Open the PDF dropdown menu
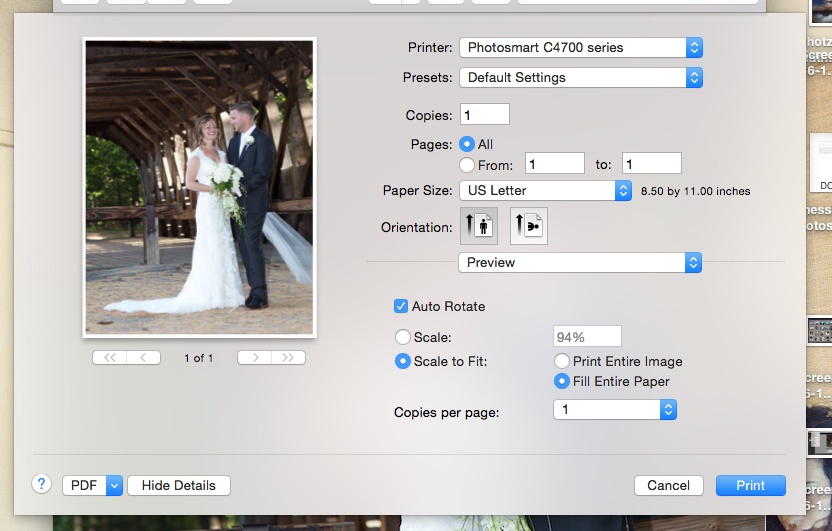832x531 pixels. (x=92, y=485)
